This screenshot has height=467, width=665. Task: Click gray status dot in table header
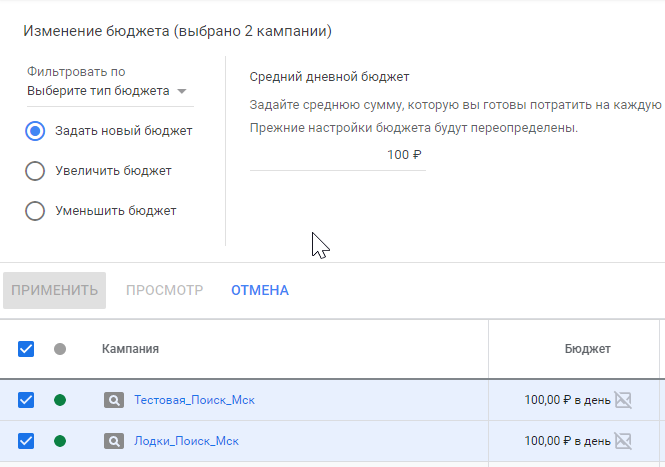click(60, 349)
